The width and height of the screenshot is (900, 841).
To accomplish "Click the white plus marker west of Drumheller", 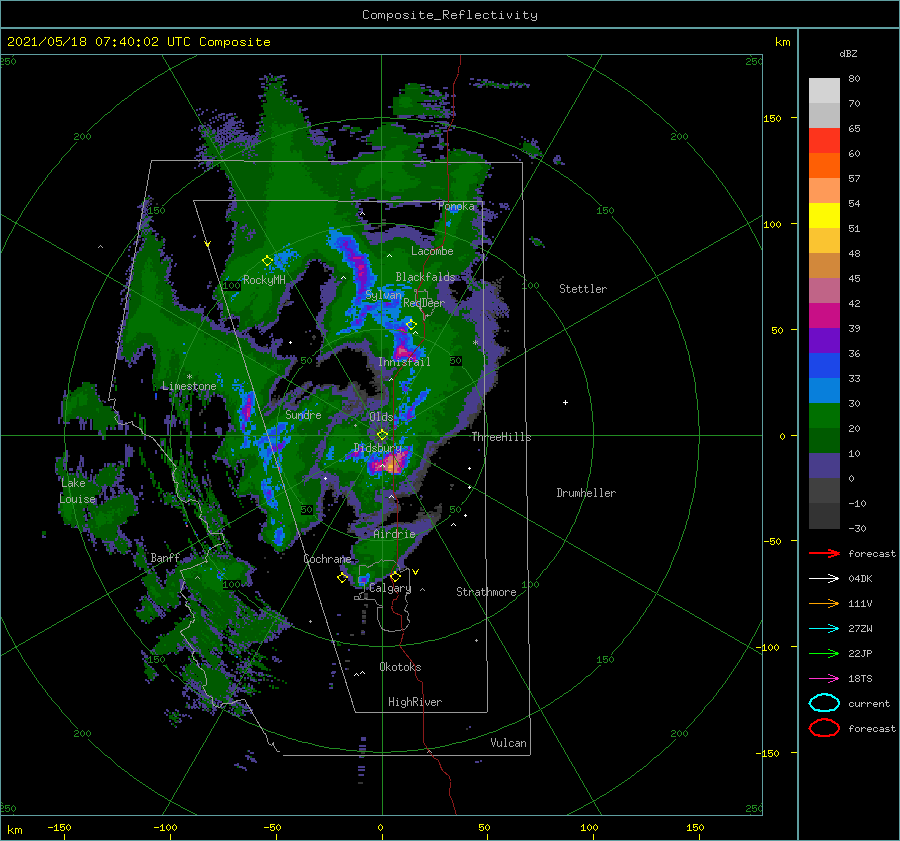I will pyautogui.click(x=565, y=402).
